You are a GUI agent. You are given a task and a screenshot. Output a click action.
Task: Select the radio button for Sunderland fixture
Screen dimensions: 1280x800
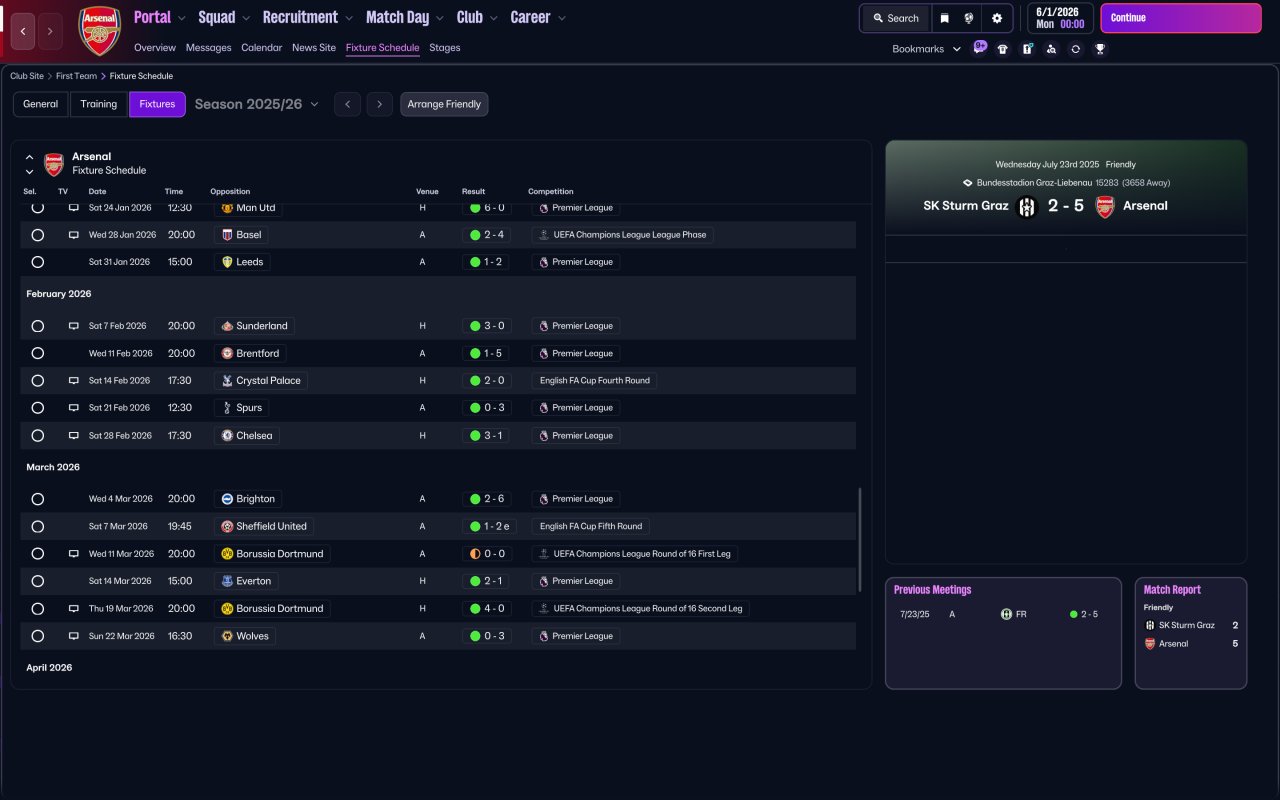point(38,326)
